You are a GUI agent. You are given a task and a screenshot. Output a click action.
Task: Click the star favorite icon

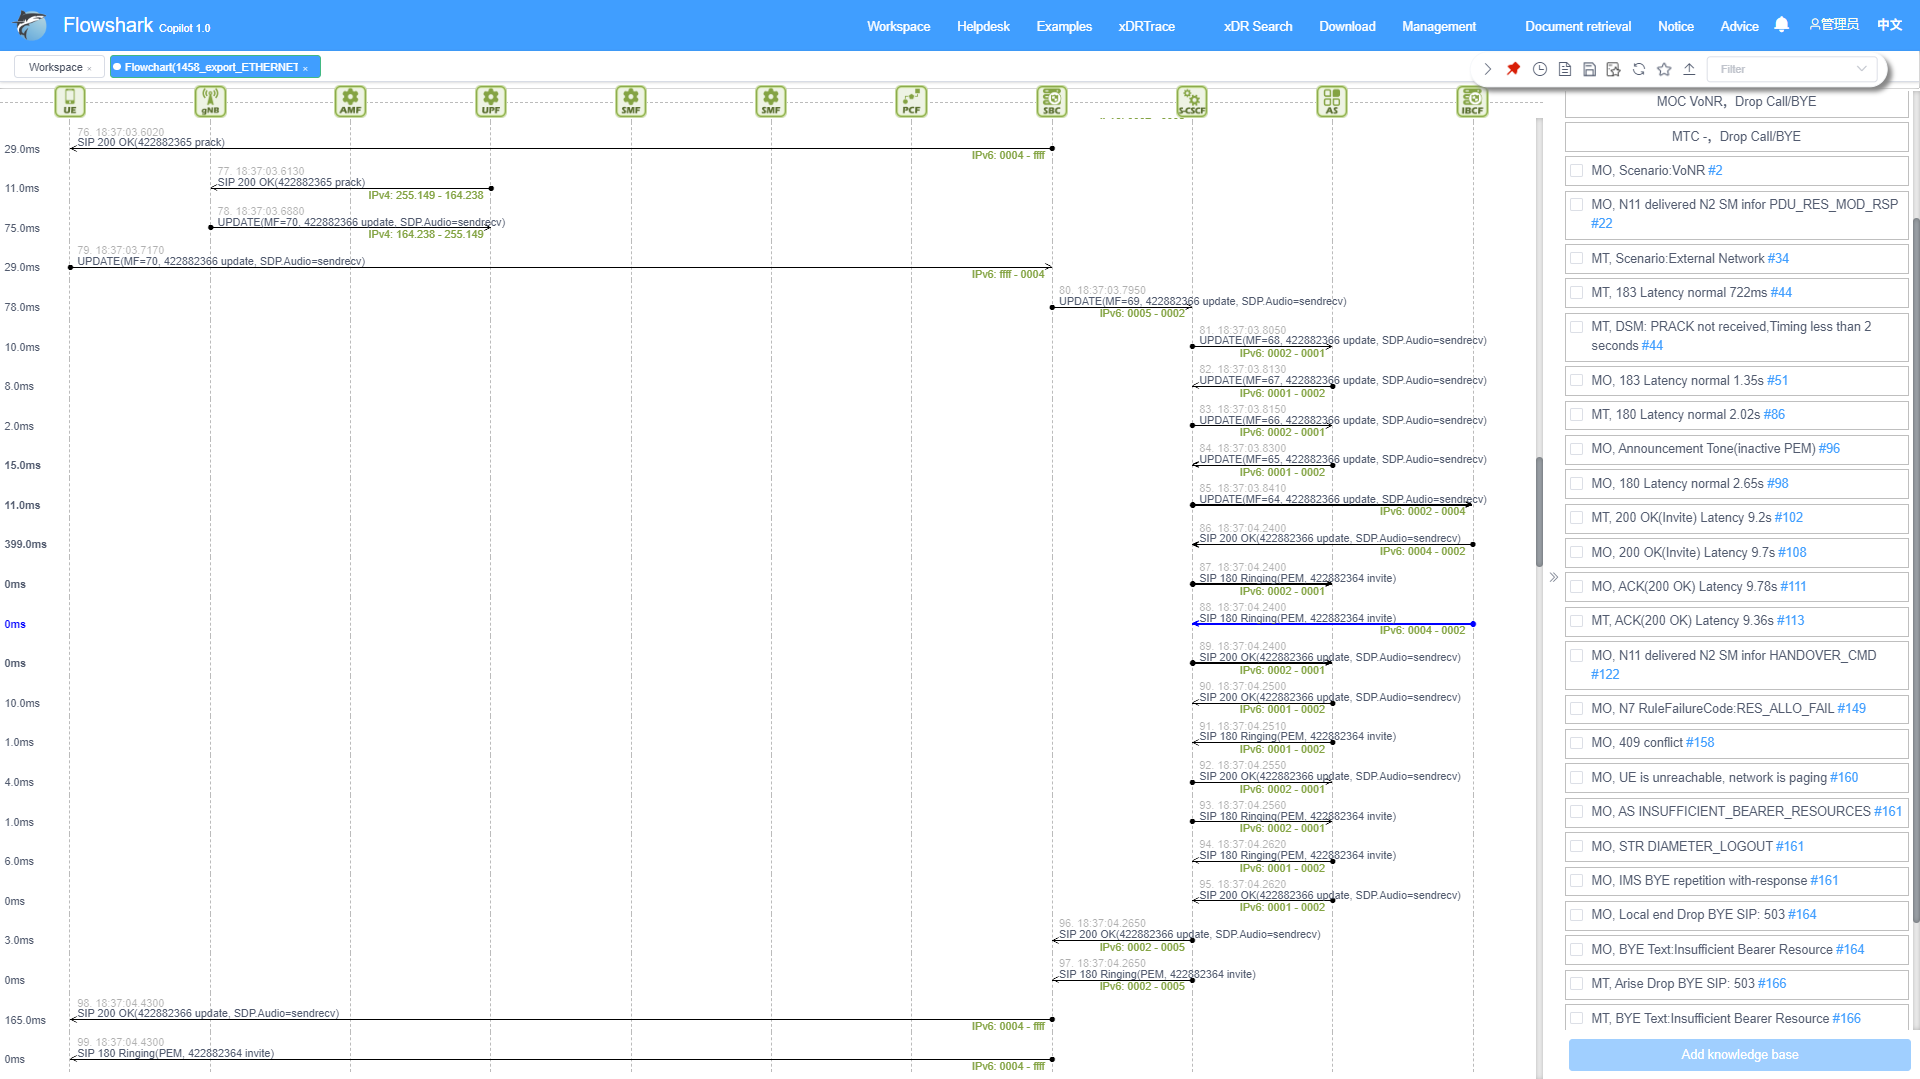coord(1664,69)
